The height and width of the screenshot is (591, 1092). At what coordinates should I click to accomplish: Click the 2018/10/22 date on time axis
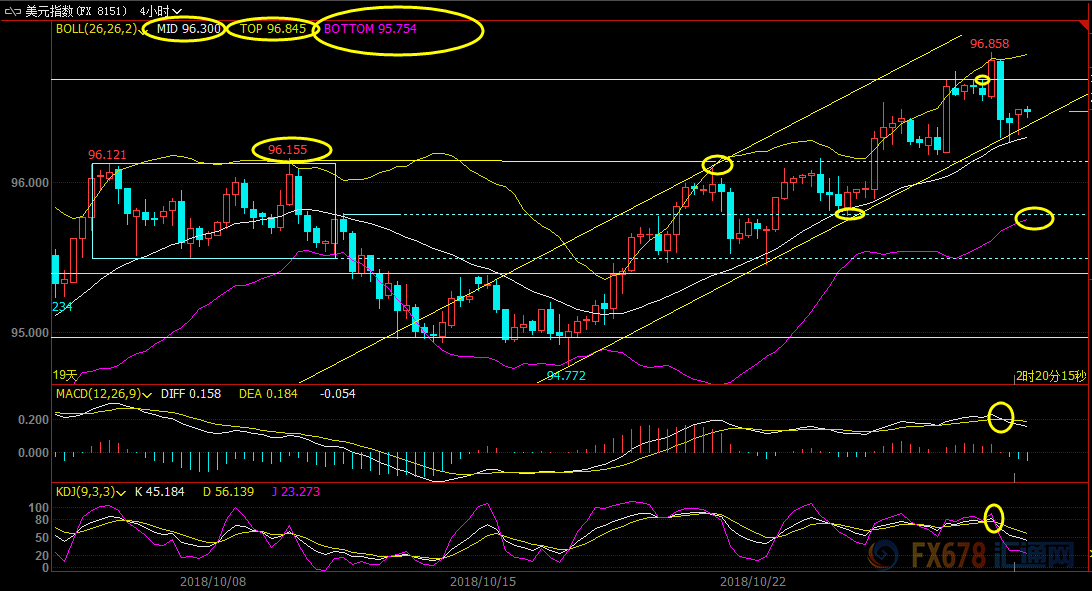click(752, 580)
